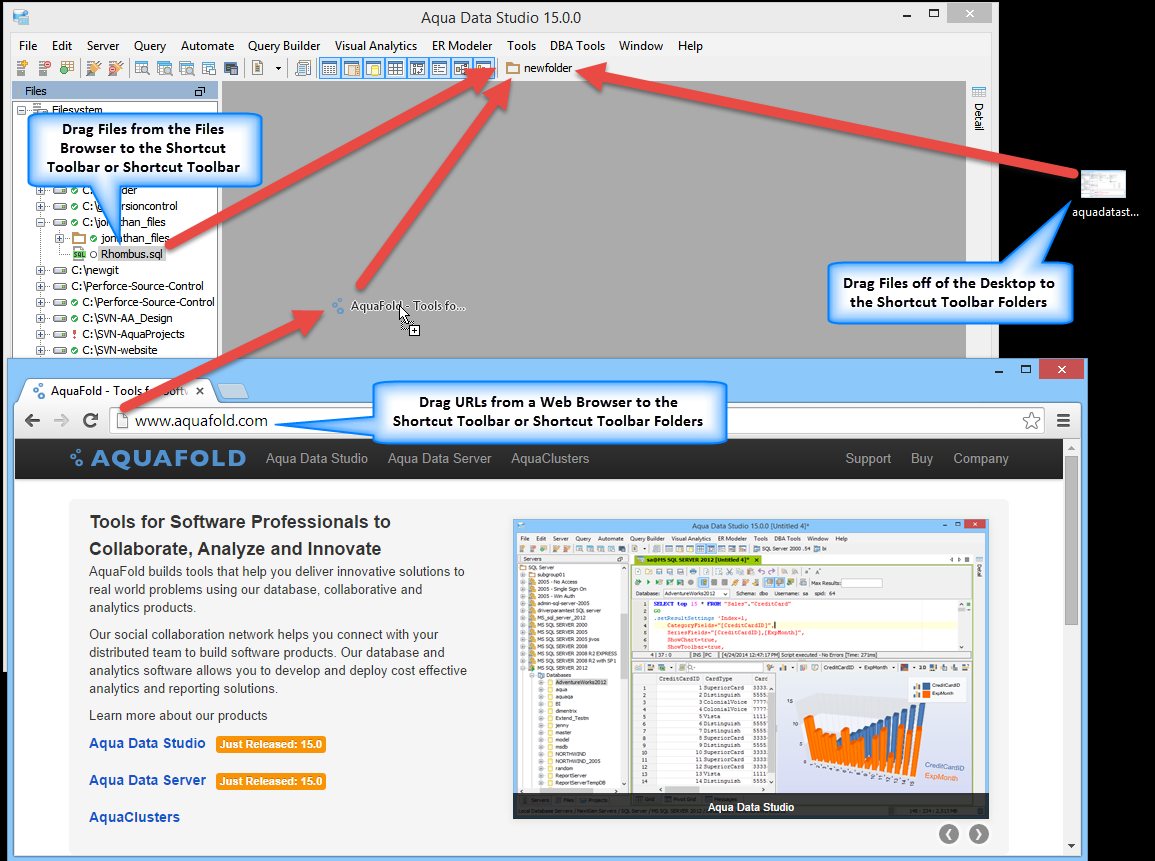This screenshot has height=861, width=1155.
Task: Click the AQUAFOLD logo on the website
Action: pos(158,458)
